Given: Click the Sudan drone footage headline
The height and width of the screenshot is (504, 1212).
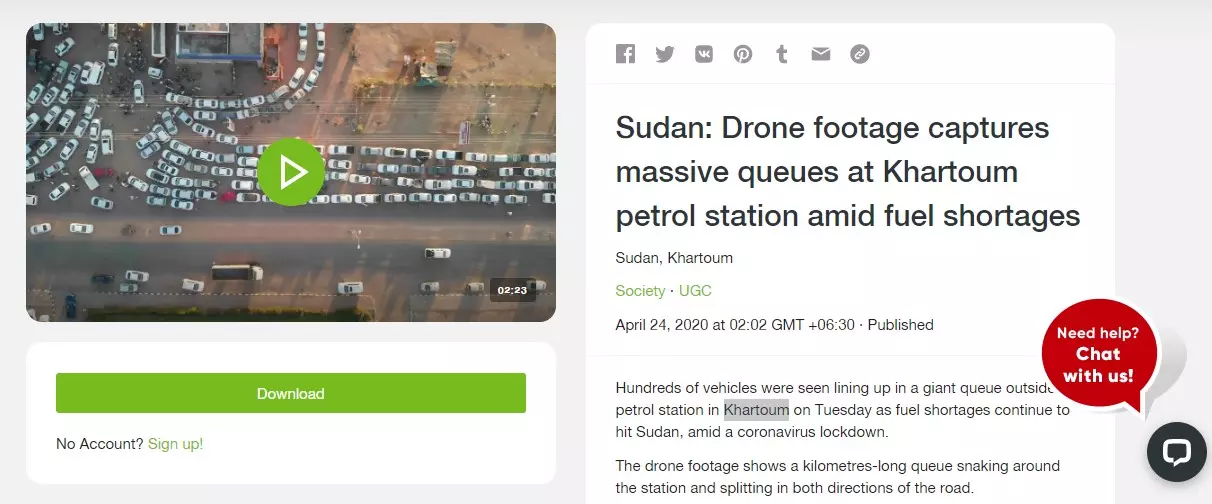Looking at the screenshot, I should point(848,171).
